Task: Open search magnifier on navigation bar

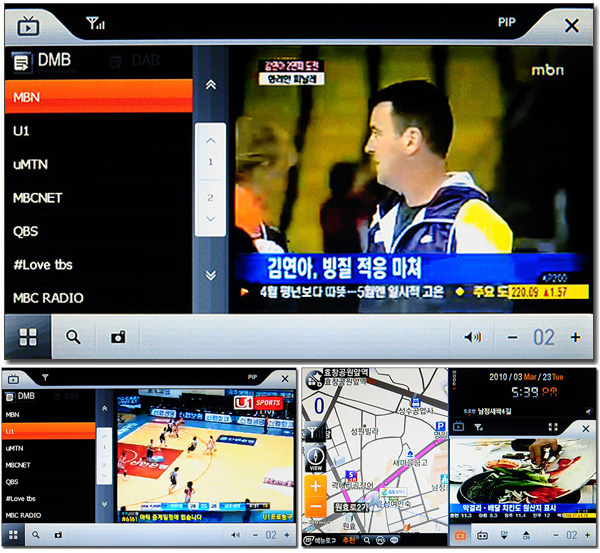Action: coord(367,540)
